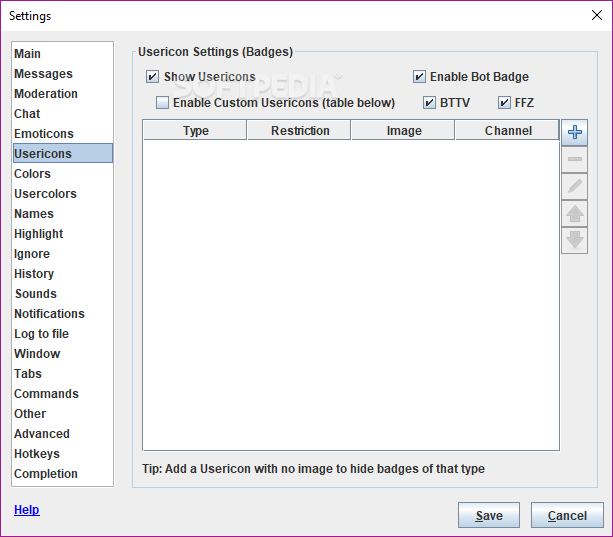Cancel the settings dialog
Viewport: 613px width, 537px height.
click(567, 515)
